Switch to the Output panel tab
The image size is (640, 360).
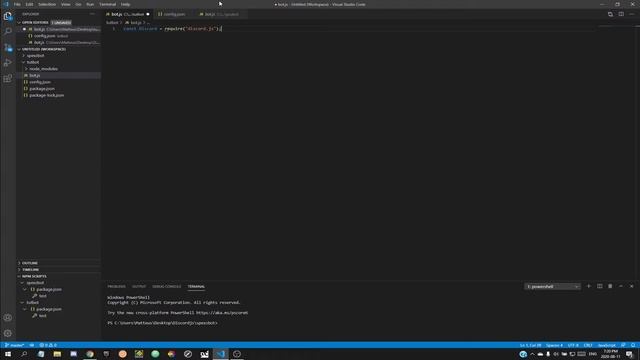139,287
